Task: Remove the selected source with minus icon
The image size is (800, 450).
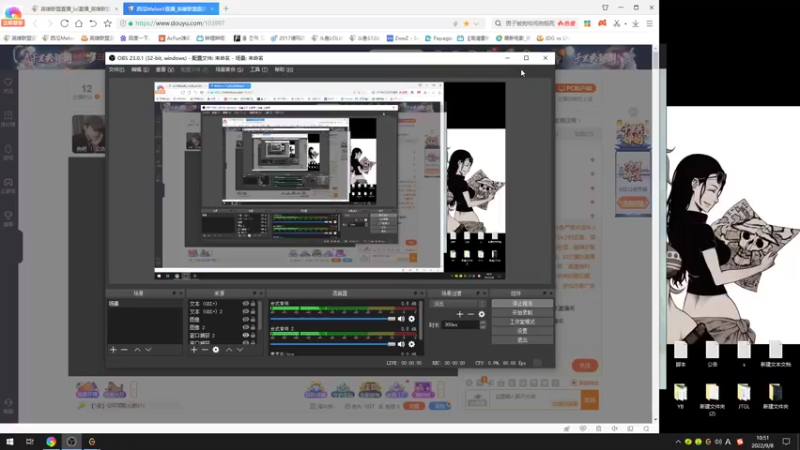Action: click(205, 349)
